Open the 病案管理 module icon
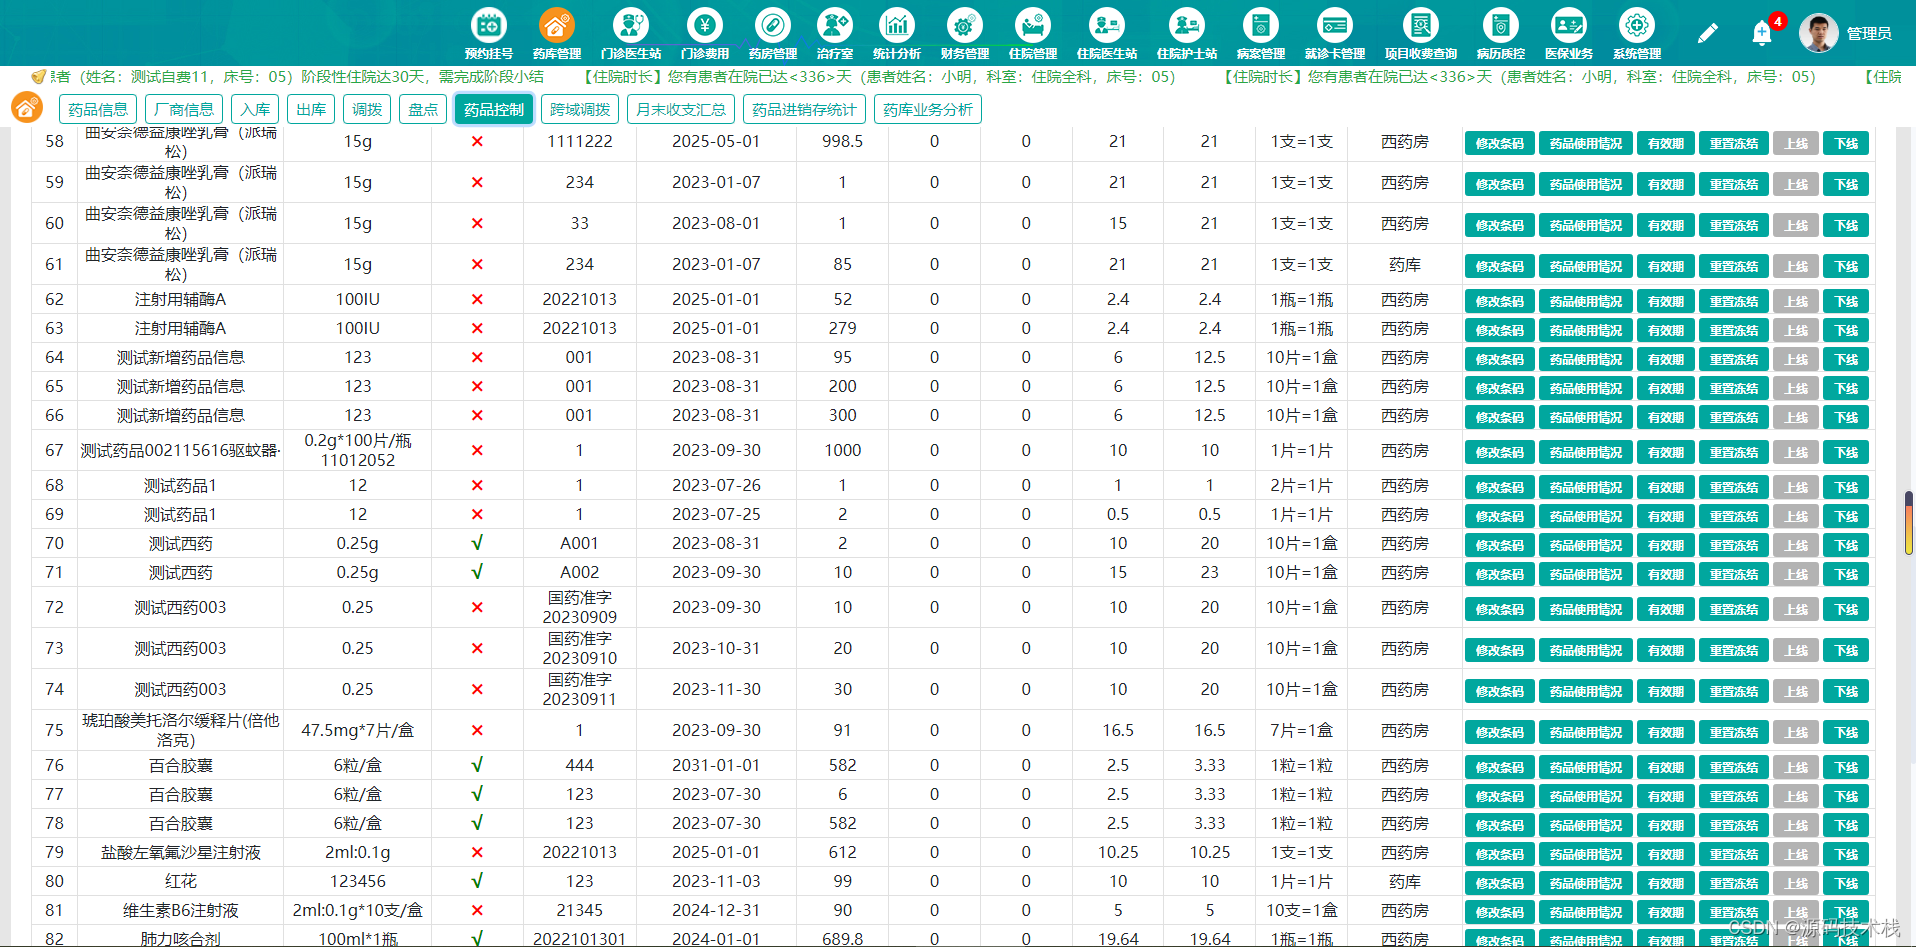Viewport: 1916px width, 947px height. coord(1260,25)
